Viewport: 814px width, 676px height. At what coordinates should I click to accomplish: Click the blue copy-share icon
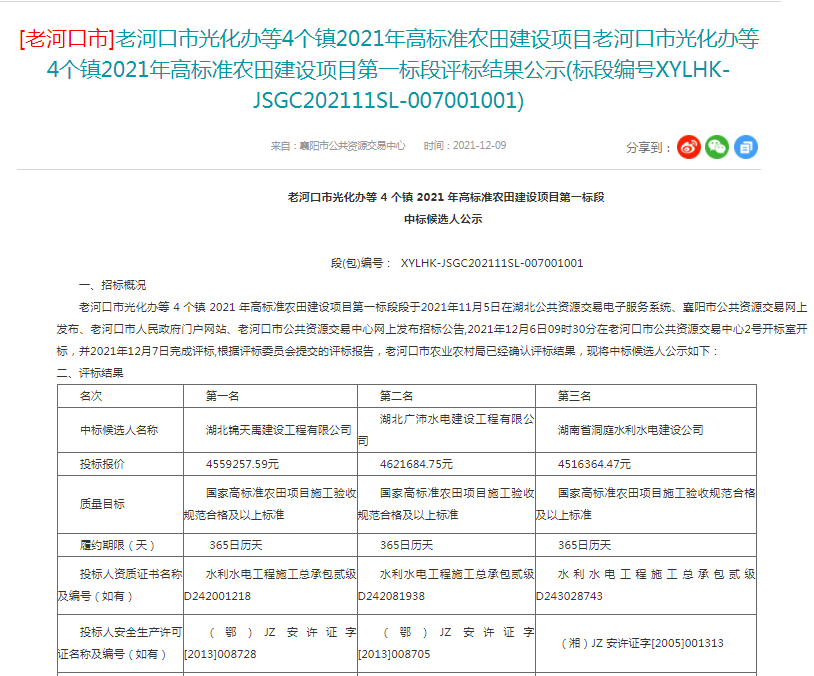744,147
